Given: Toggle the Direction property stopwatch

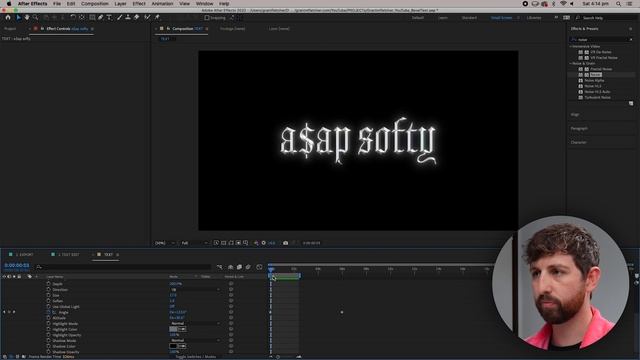Looking at the screenshot, I should tap(49, 289).
